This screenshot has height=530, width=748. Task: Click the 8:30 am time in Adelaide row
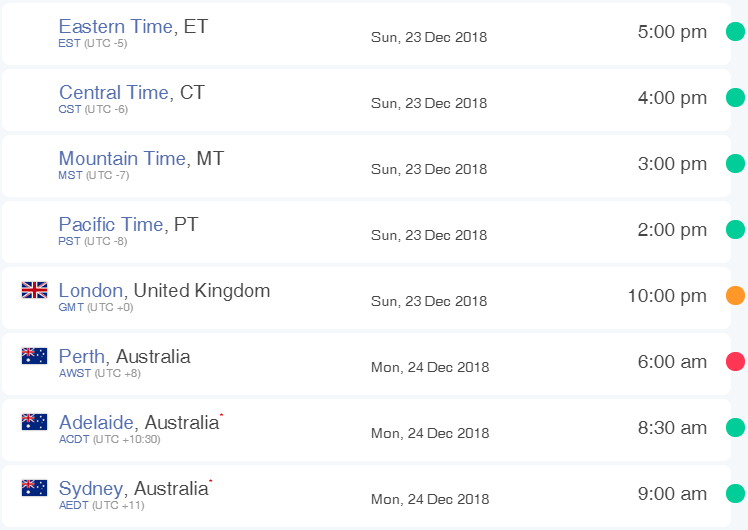point(672,427)
